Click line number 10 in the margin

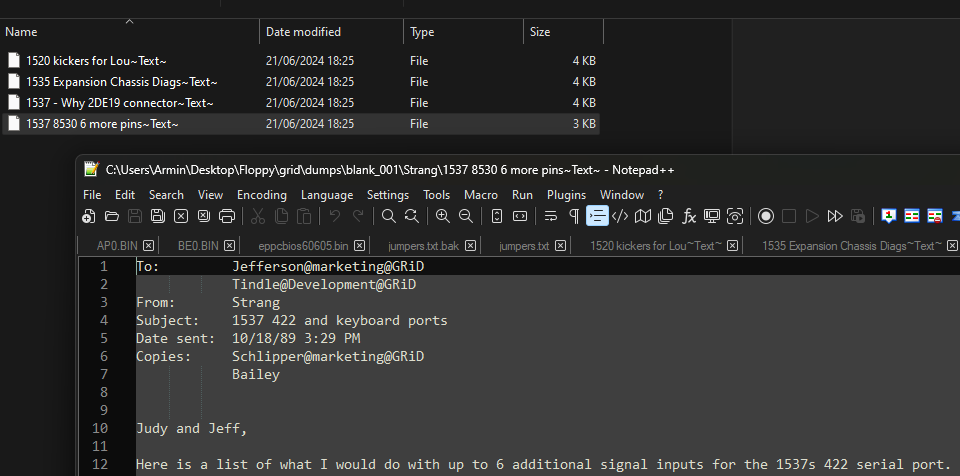100,428
